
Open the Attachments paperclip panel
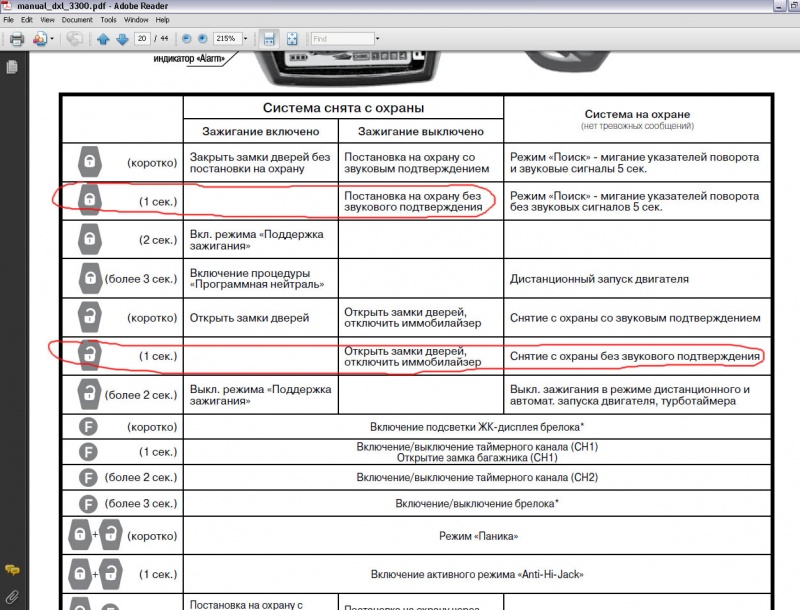point(12,596)
